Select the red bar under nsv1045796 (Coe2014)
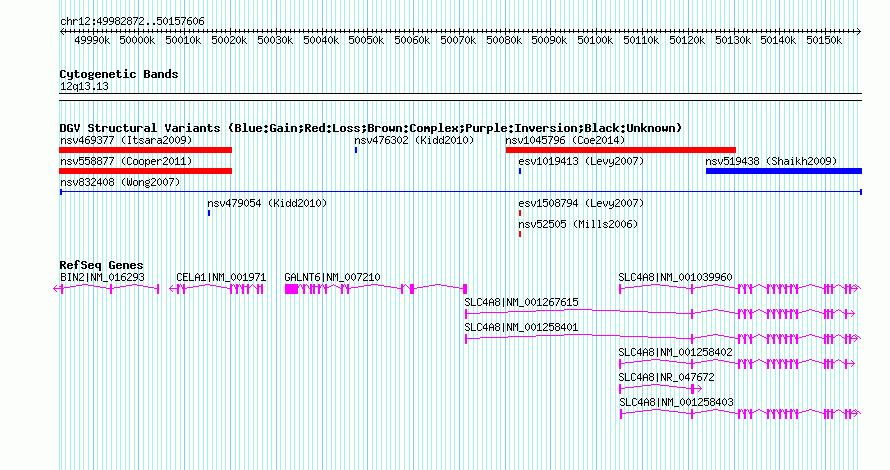This screenshot has height=470, width=890. click(x=621, y=150)
